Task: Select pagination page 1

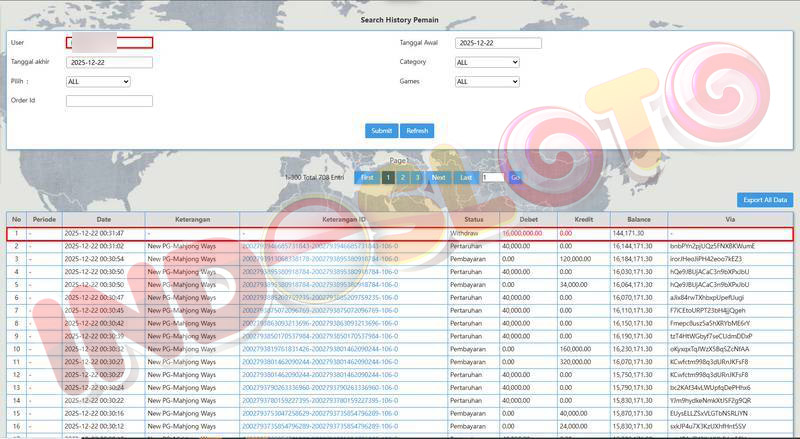Action: pos(388,177)
